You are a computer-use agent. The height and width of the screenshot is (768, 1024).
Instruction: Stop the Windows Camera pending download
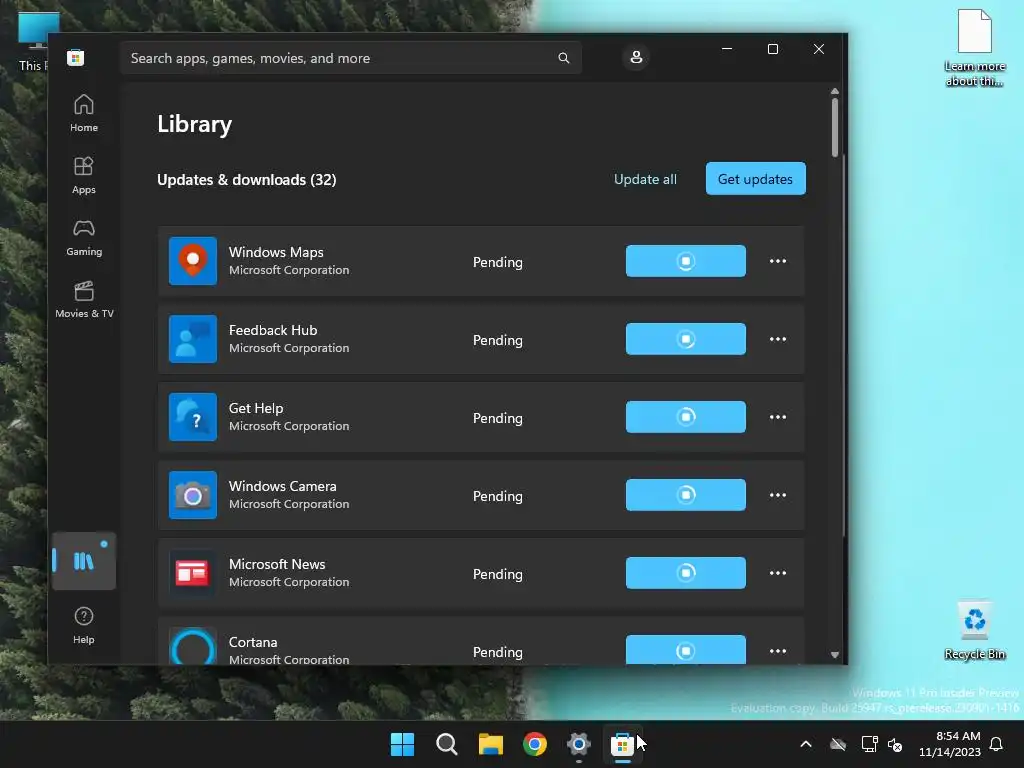pos(686,495)
